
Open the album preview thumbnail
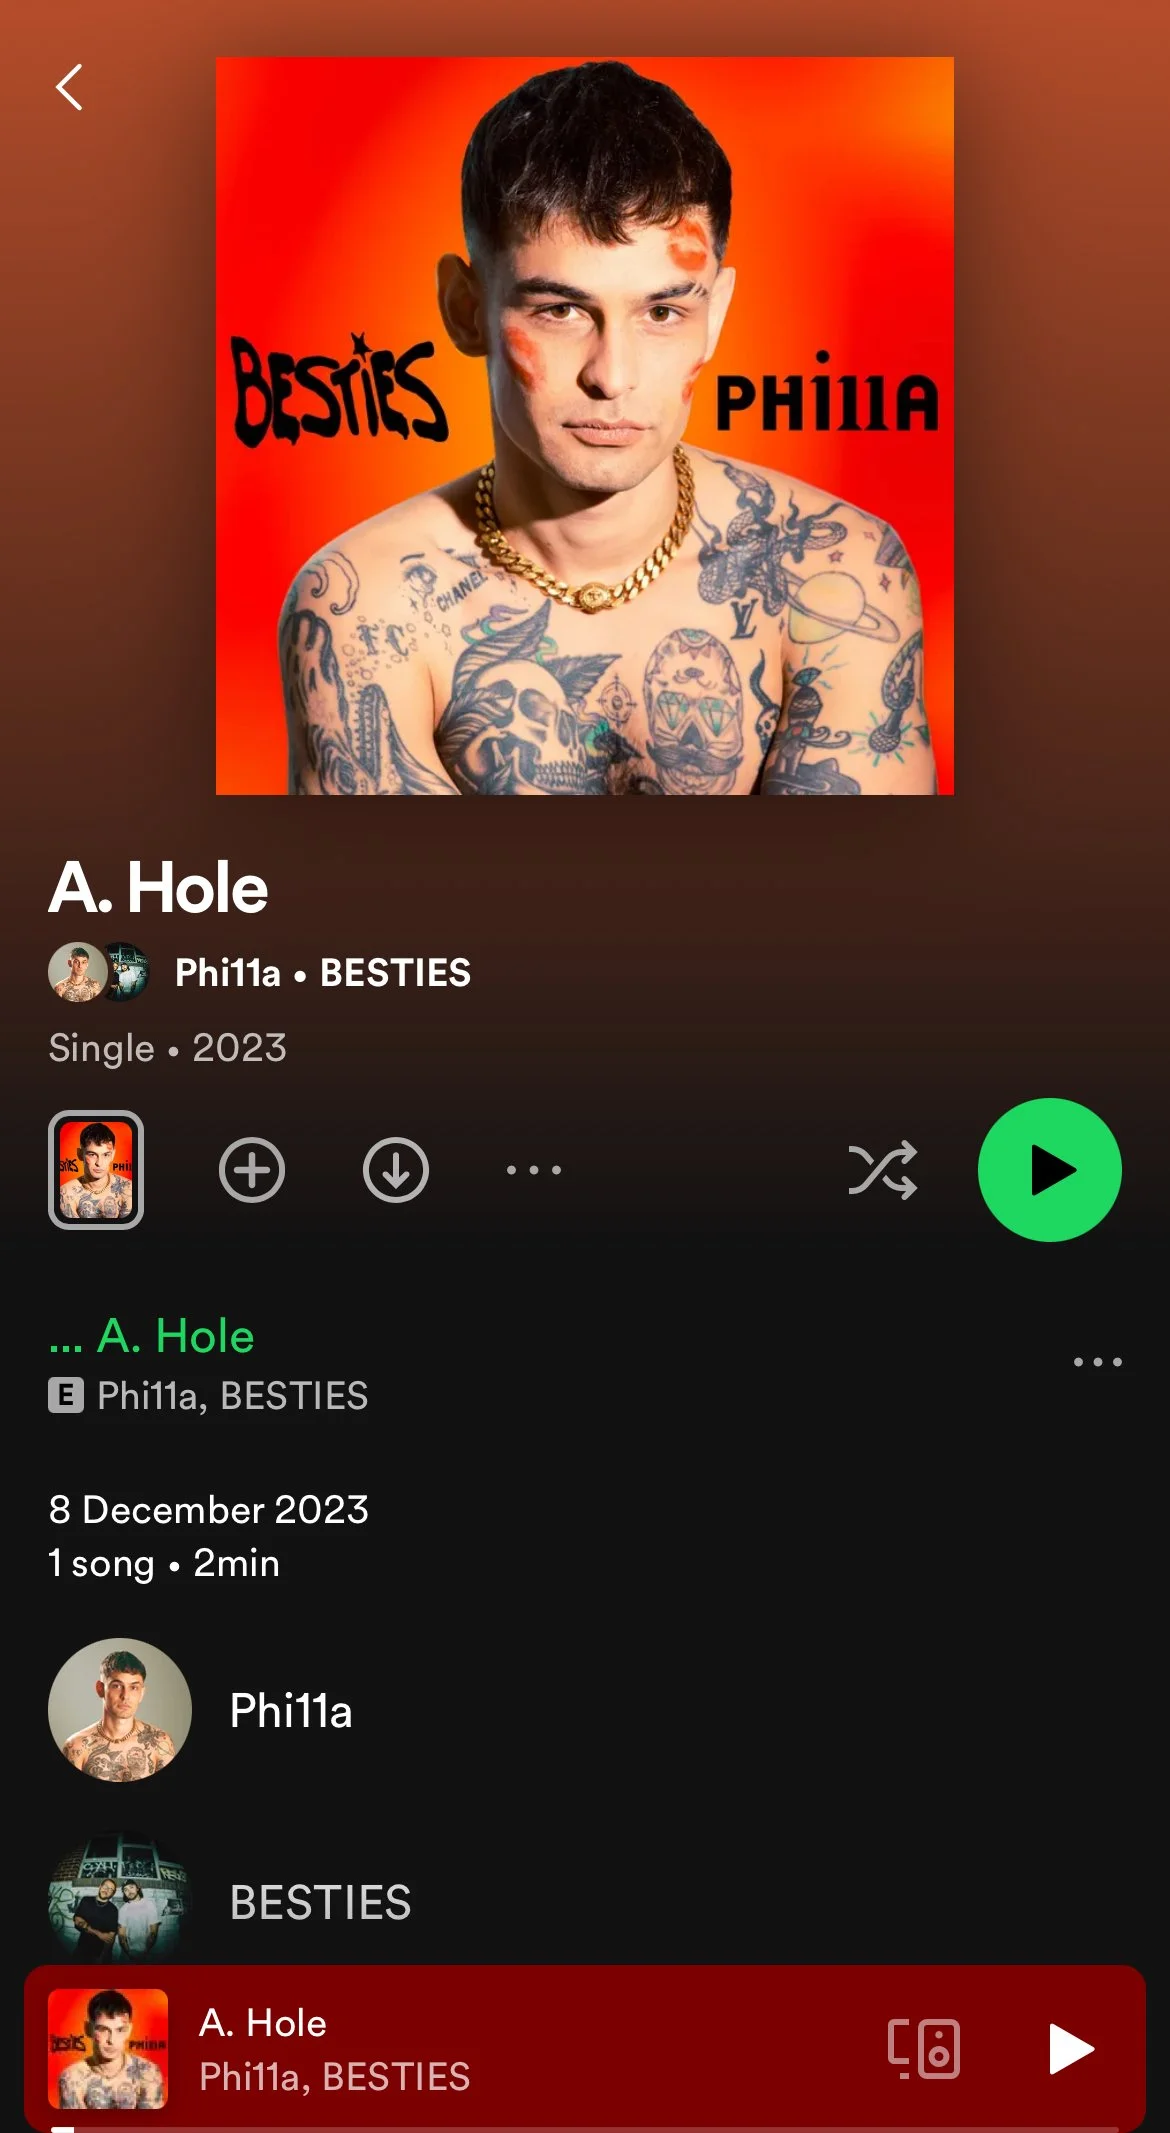coord(96,1170)
